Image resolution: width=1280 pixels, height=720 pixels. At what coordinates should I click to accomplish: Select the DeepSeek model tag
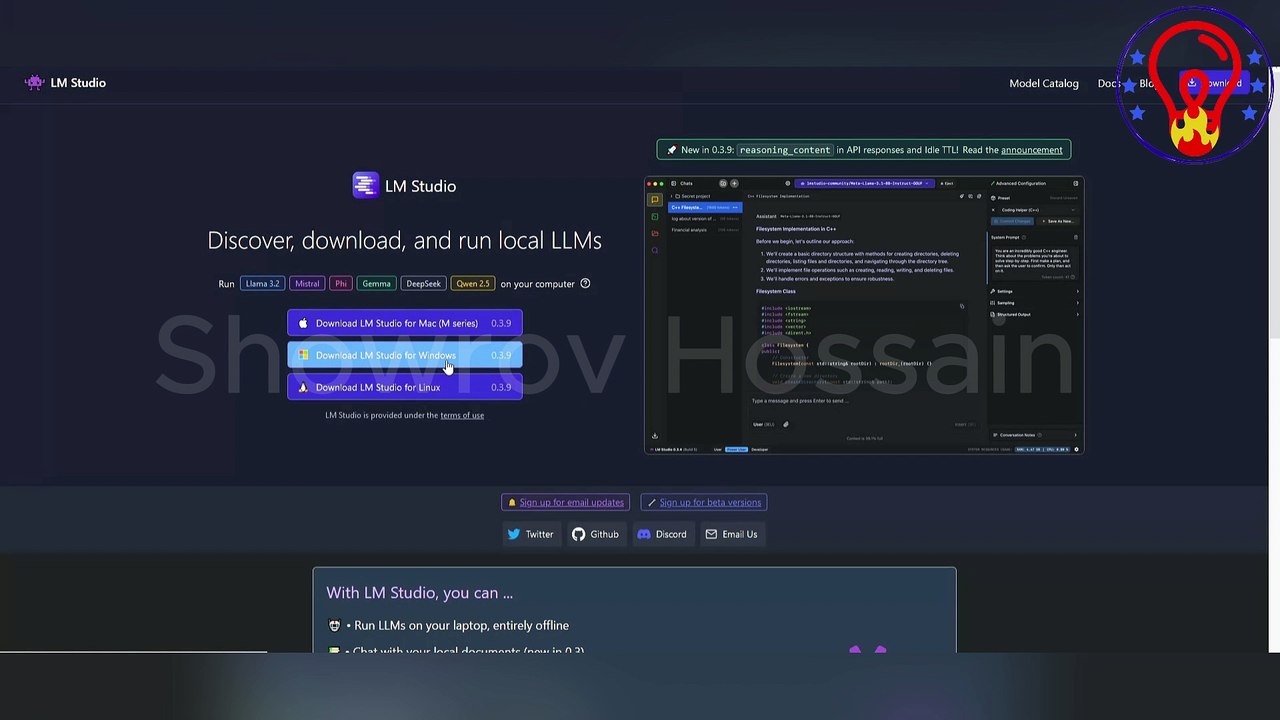423,284
